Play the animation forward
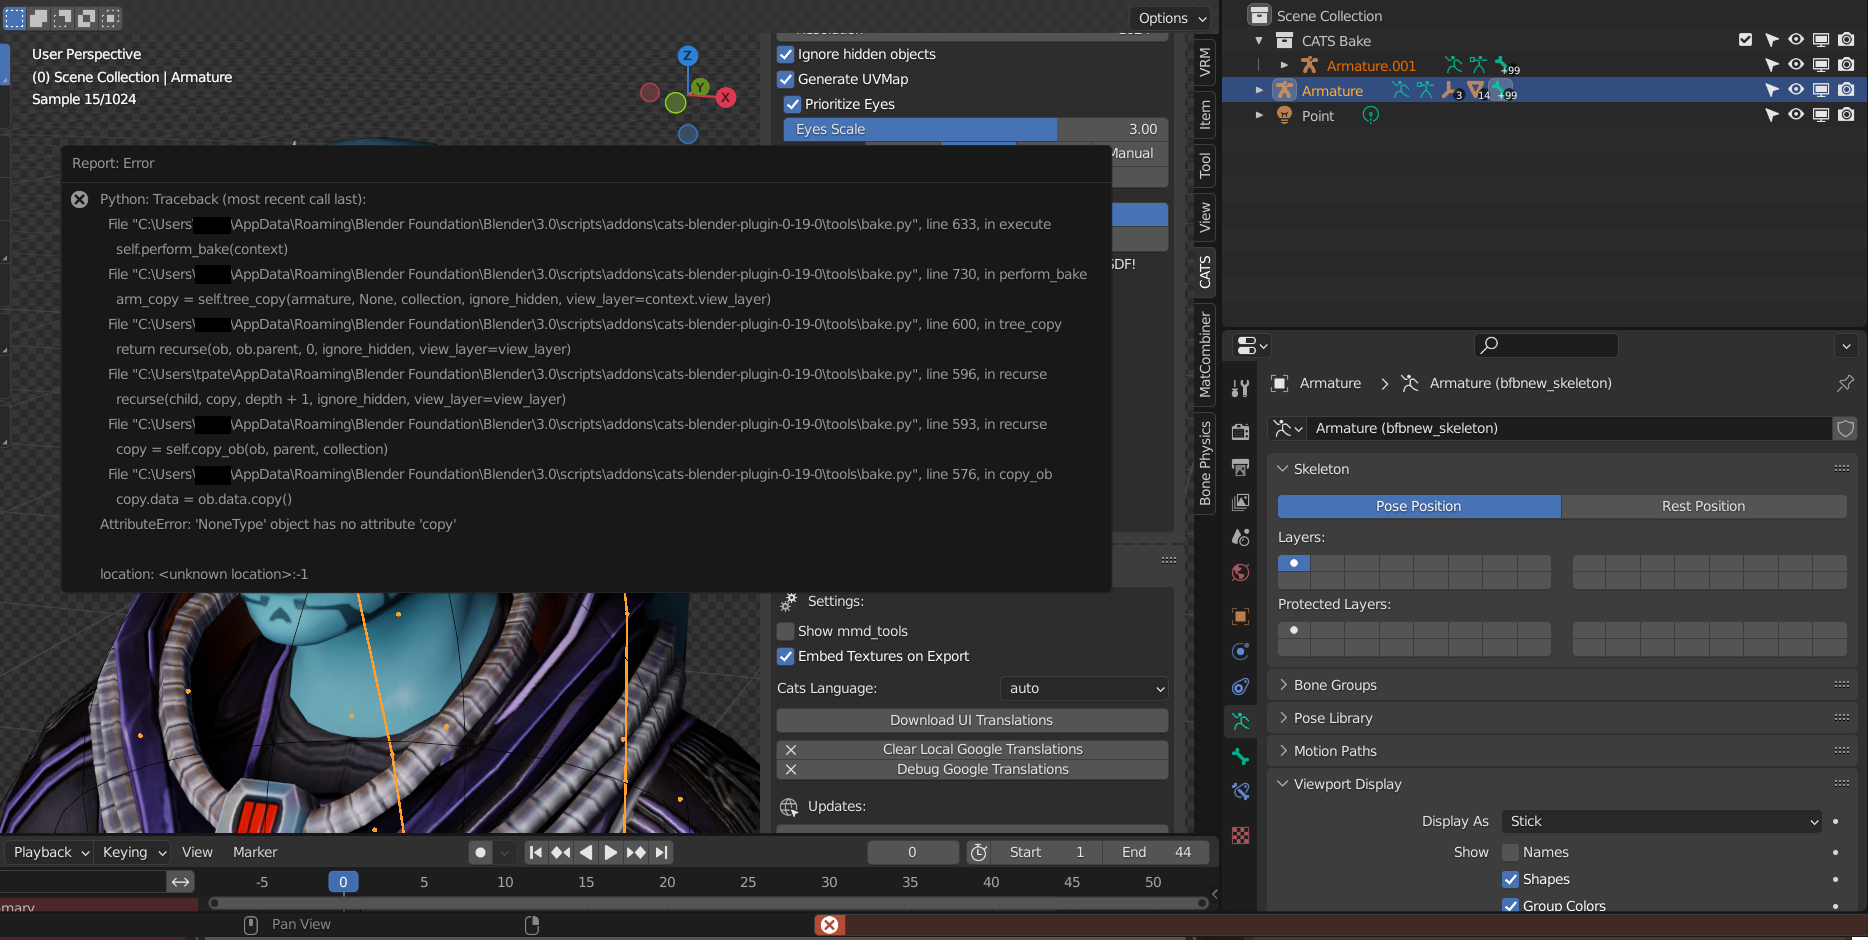Viewport: 1868px width, 940px height. [x=611, y=852]
